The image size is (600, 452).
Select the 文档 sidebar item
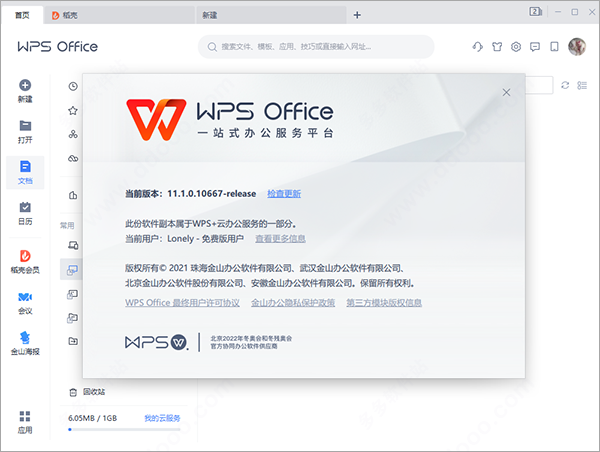pyautogui.click(x=25, y=172)
